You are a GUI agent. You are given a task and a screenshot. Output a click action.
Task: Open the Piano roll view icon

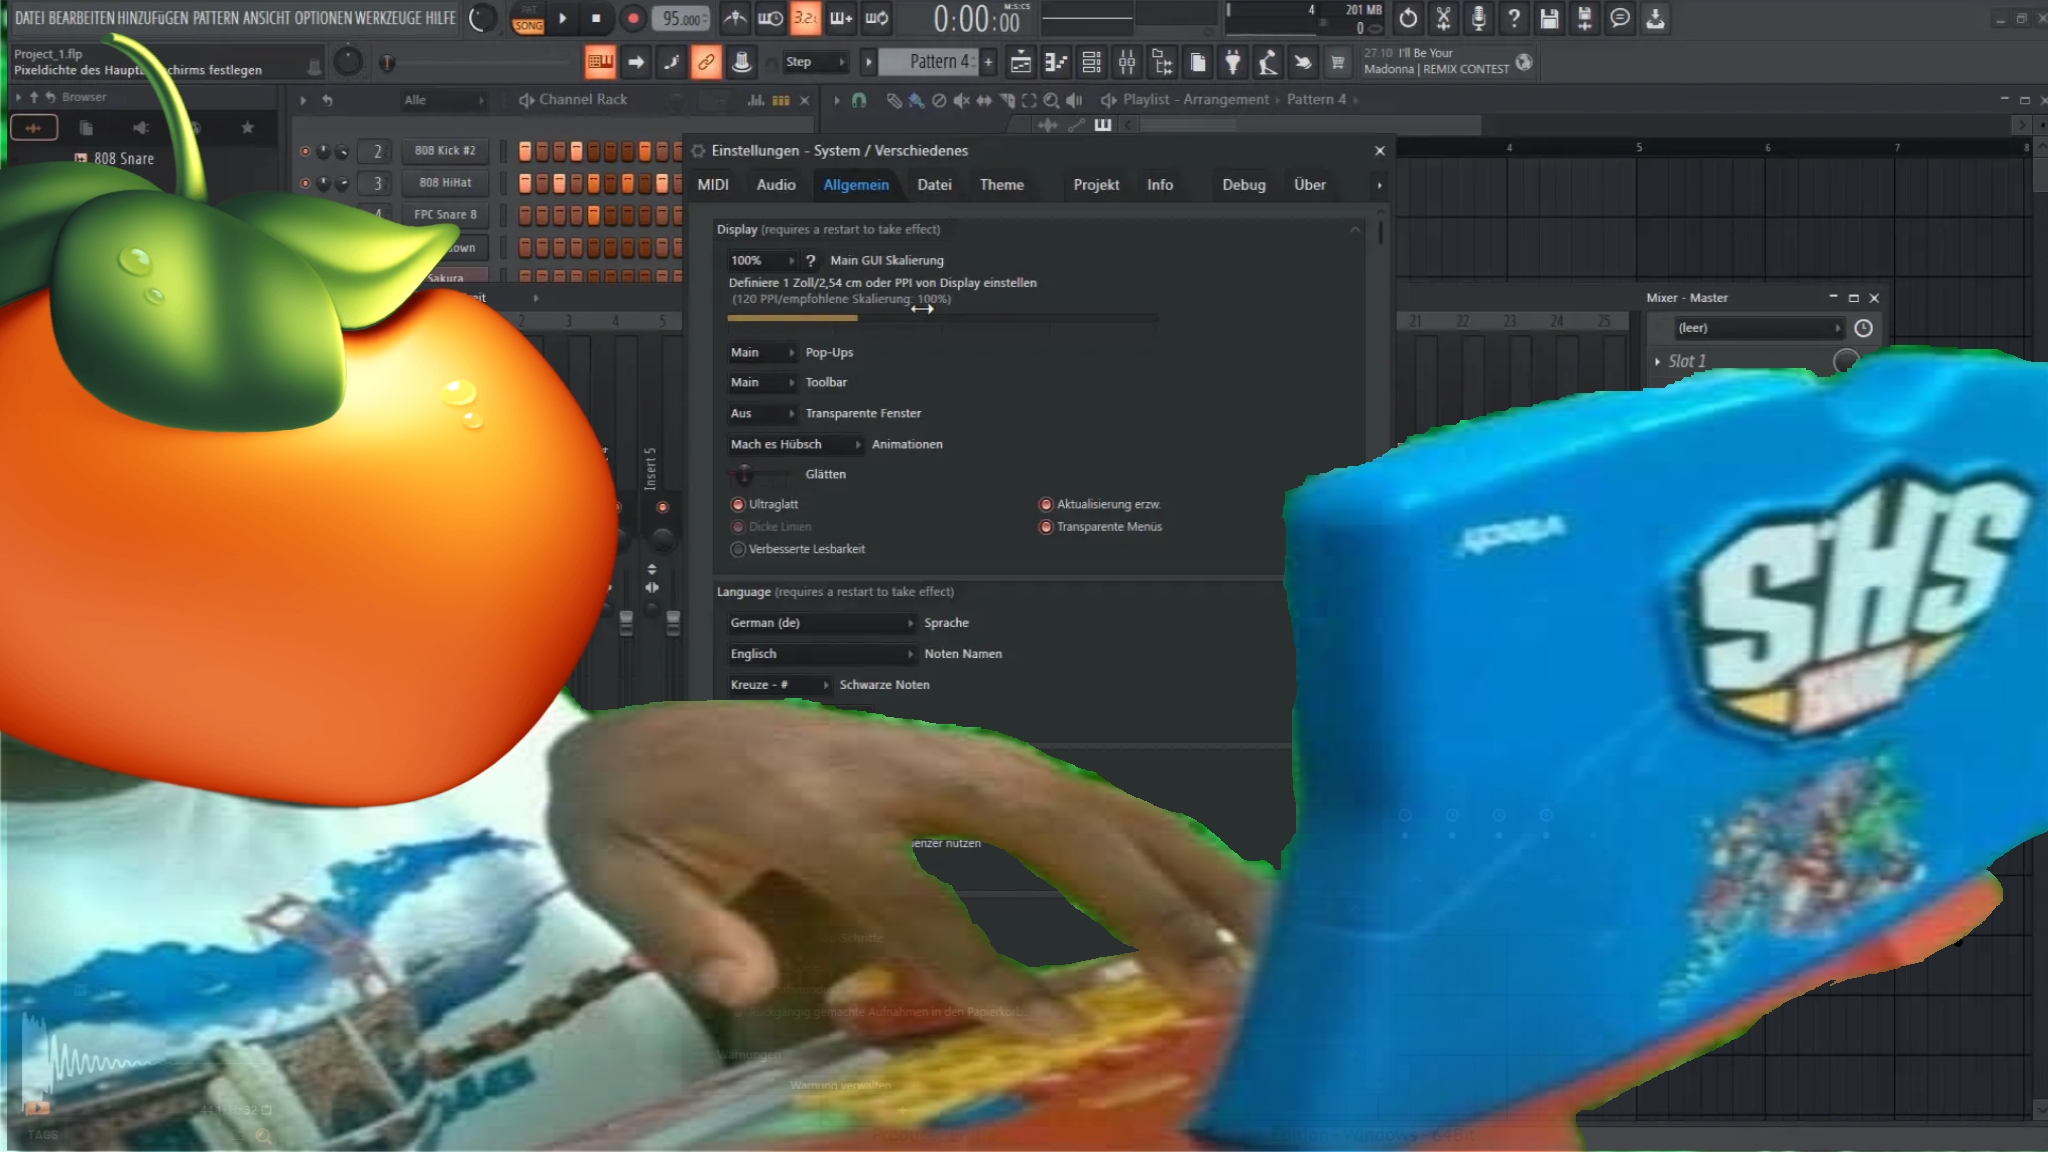coord(1056,63)
